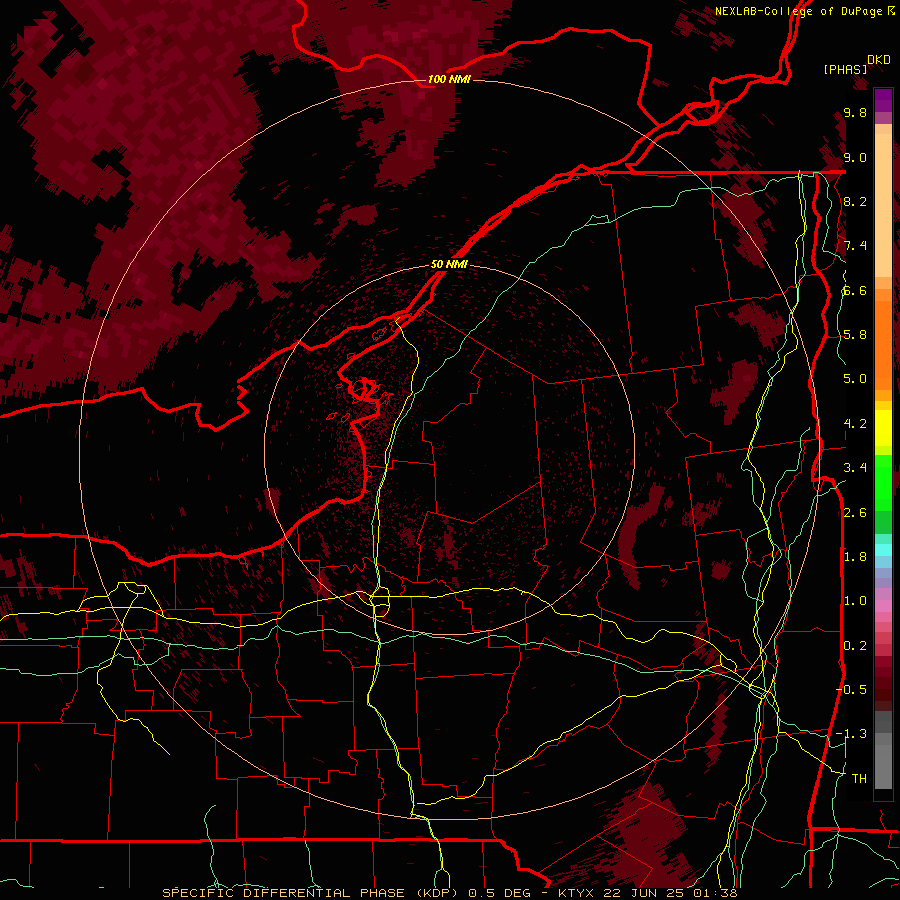
Task: Click the 9.0 value on the color scale
Action: point(855,157)
